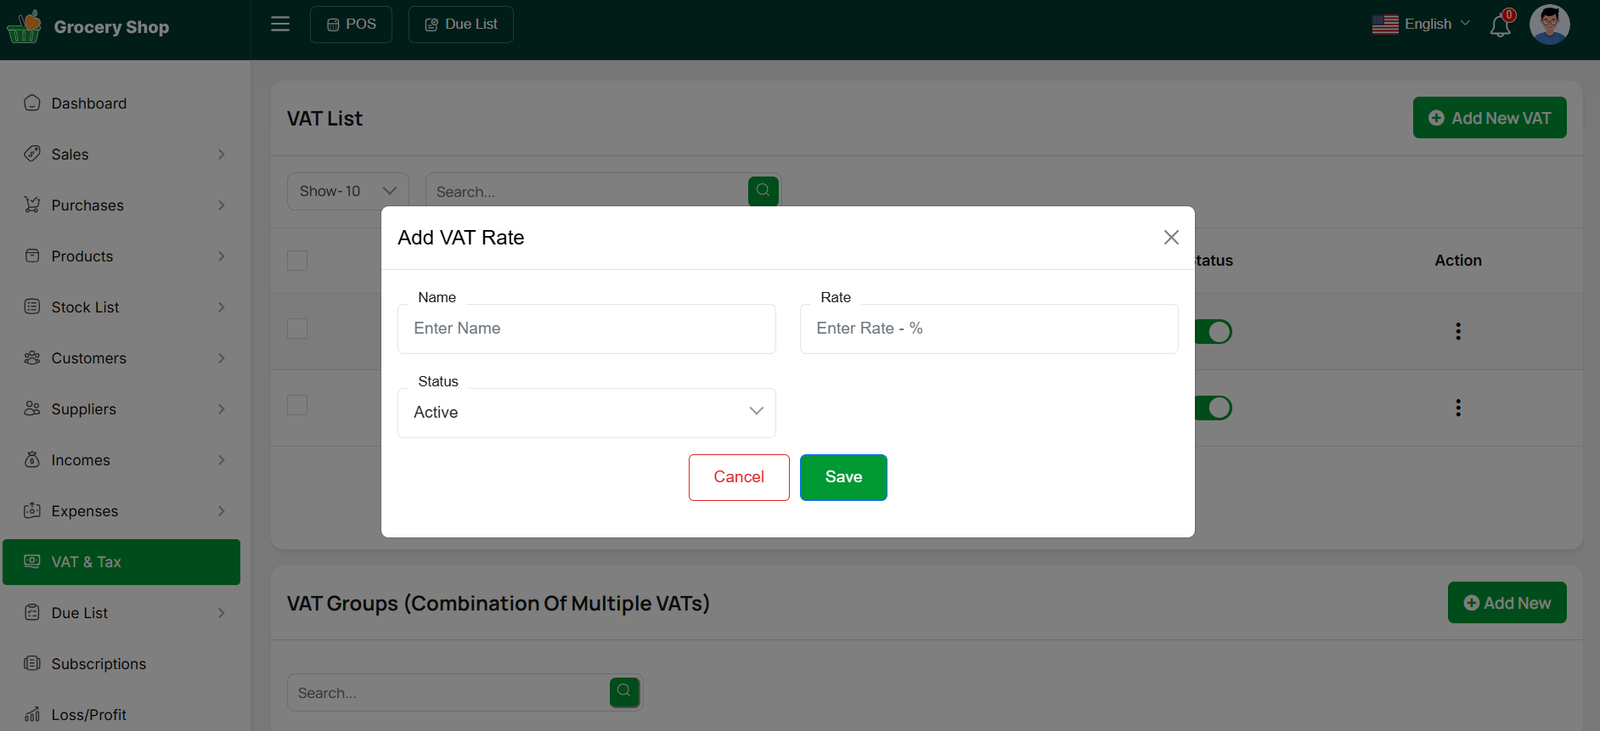Click the Enter Name input field
1600x731 pixels.
tap(586, 329)
